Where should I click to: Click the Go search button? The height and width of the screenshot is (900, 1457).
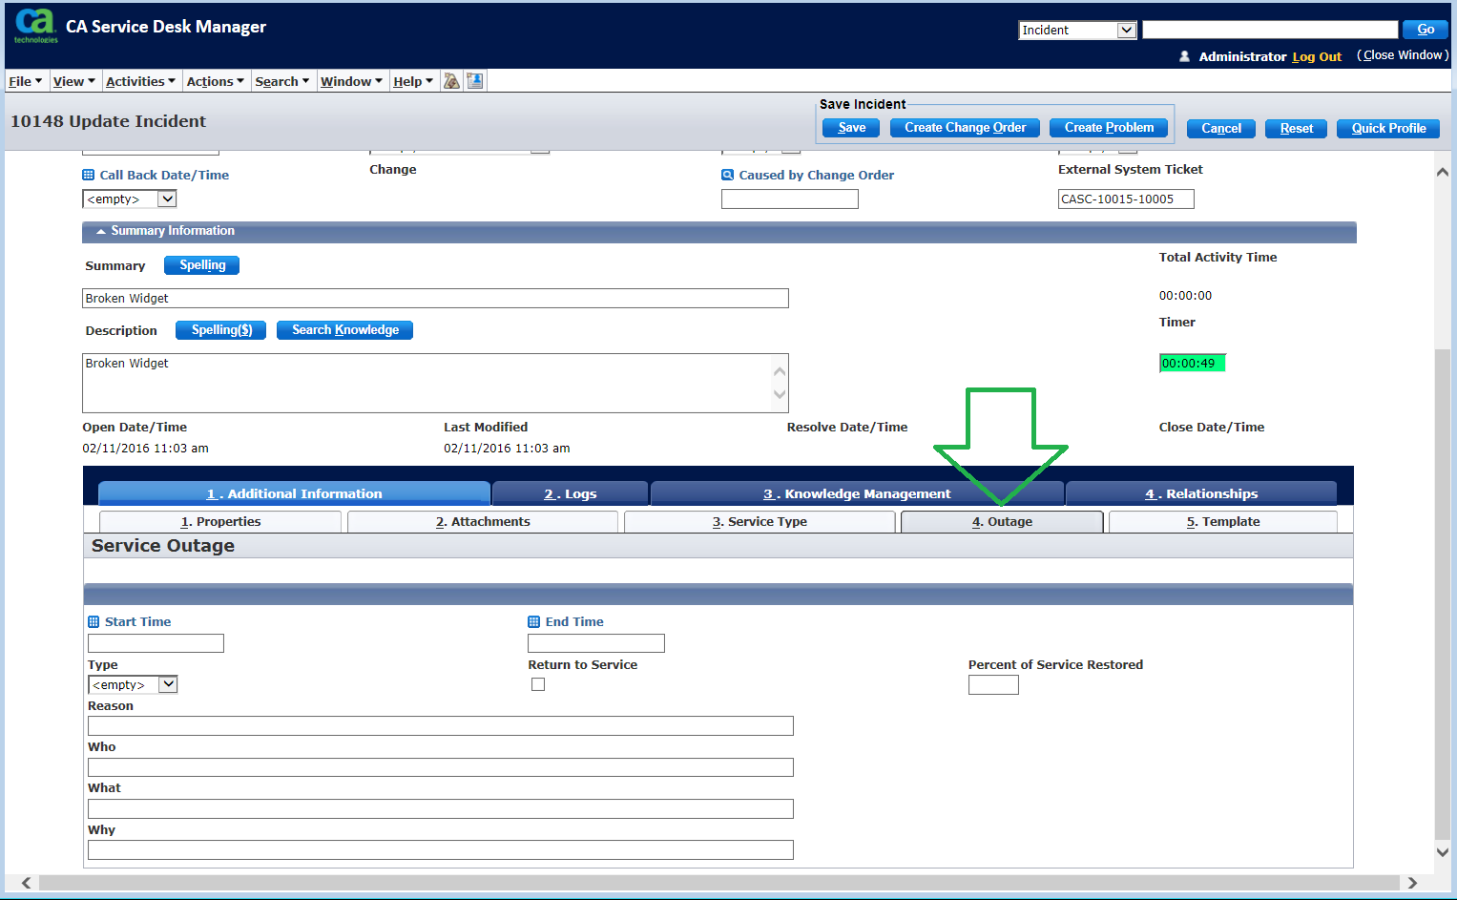(1425, 30)
